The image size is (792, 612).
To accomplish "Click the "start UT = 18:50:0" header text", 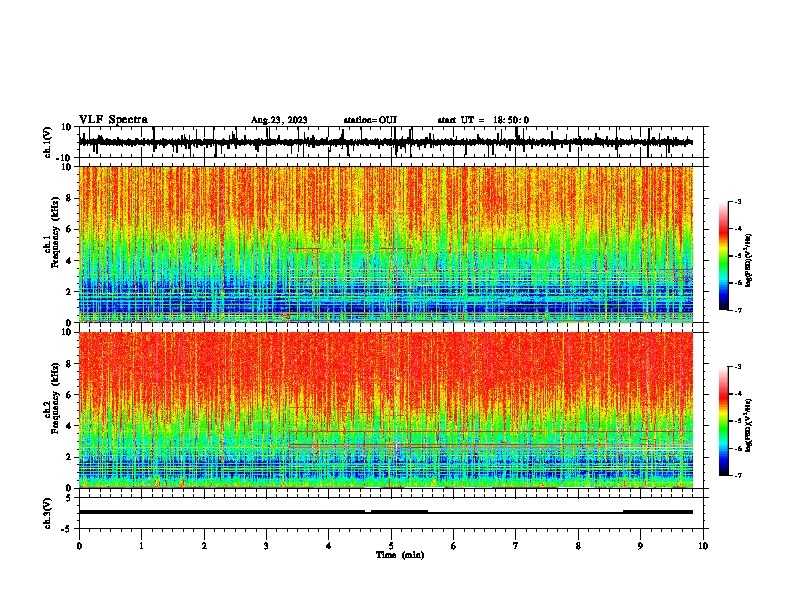I will [483, 120].
